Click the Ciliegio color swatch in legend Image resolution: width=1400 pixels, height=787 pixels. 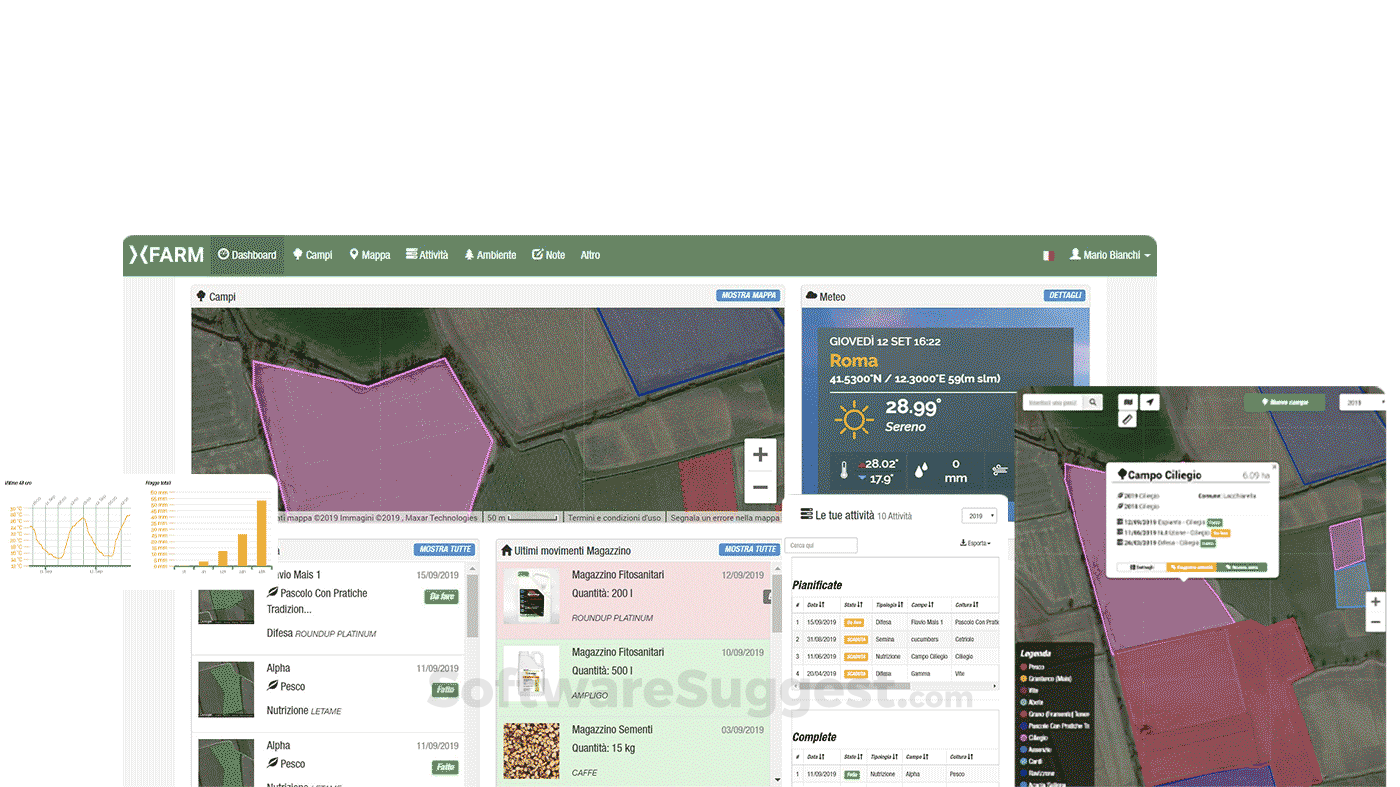(1023, 738)
